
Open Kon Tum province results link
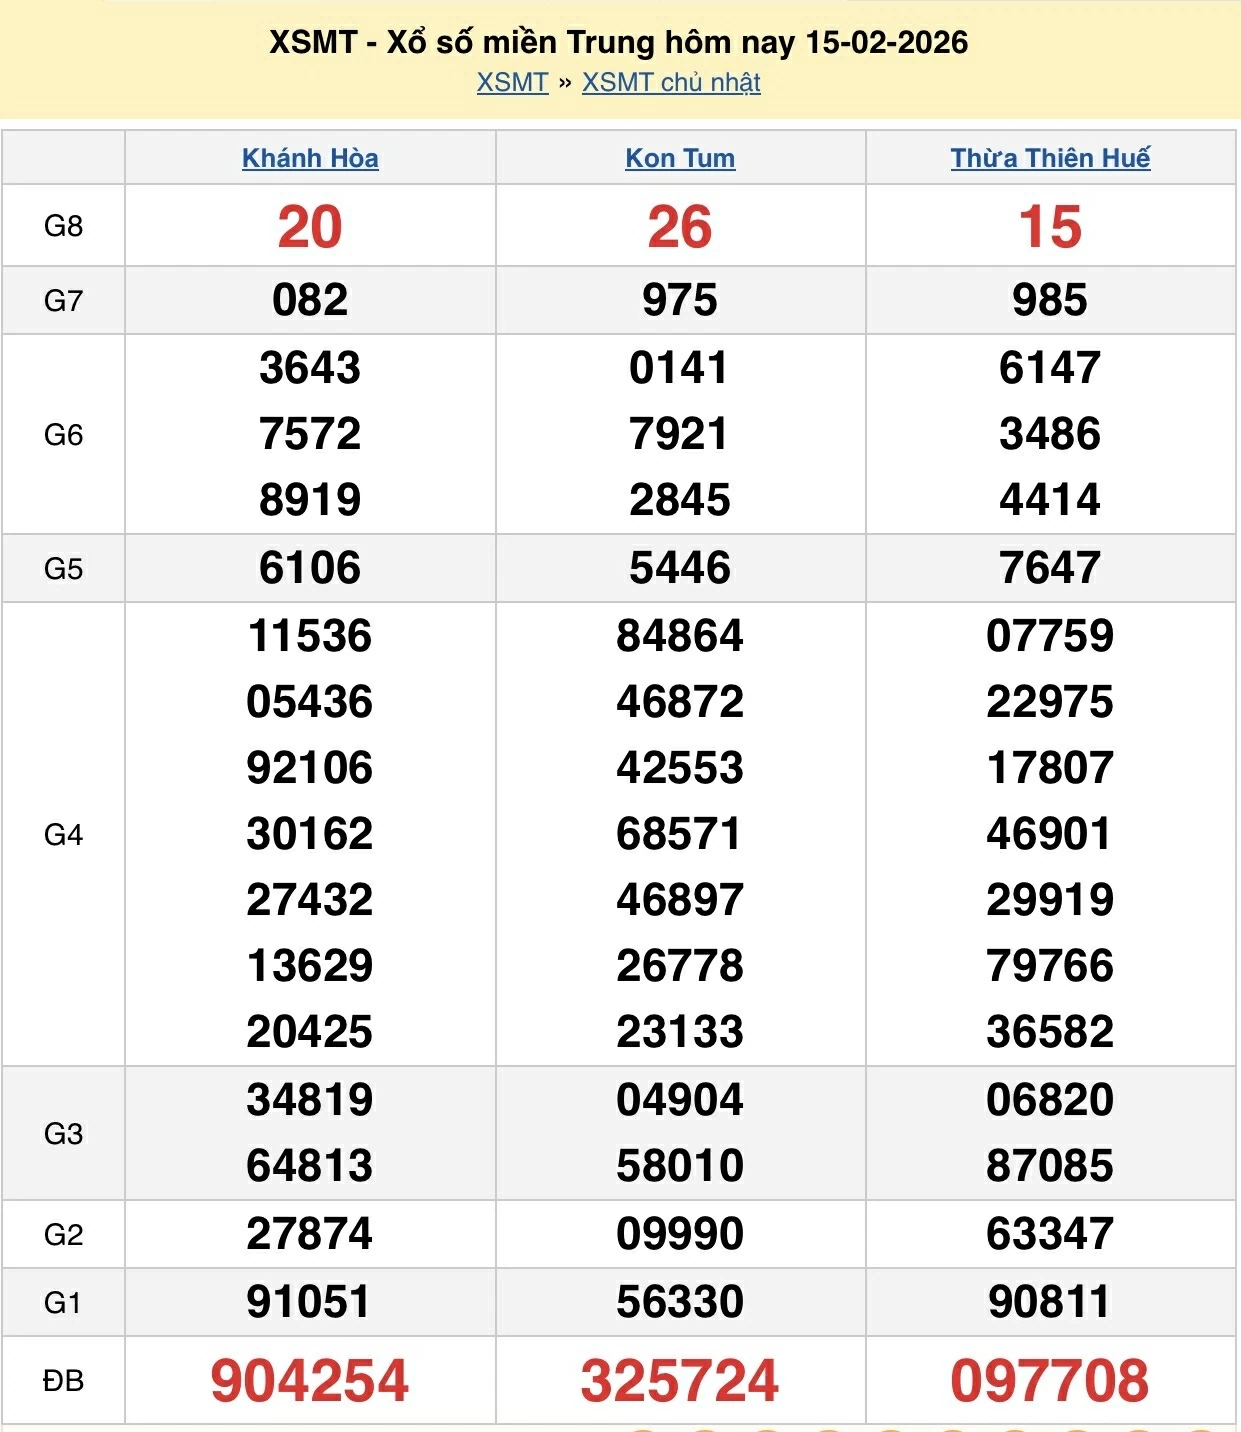680,158
